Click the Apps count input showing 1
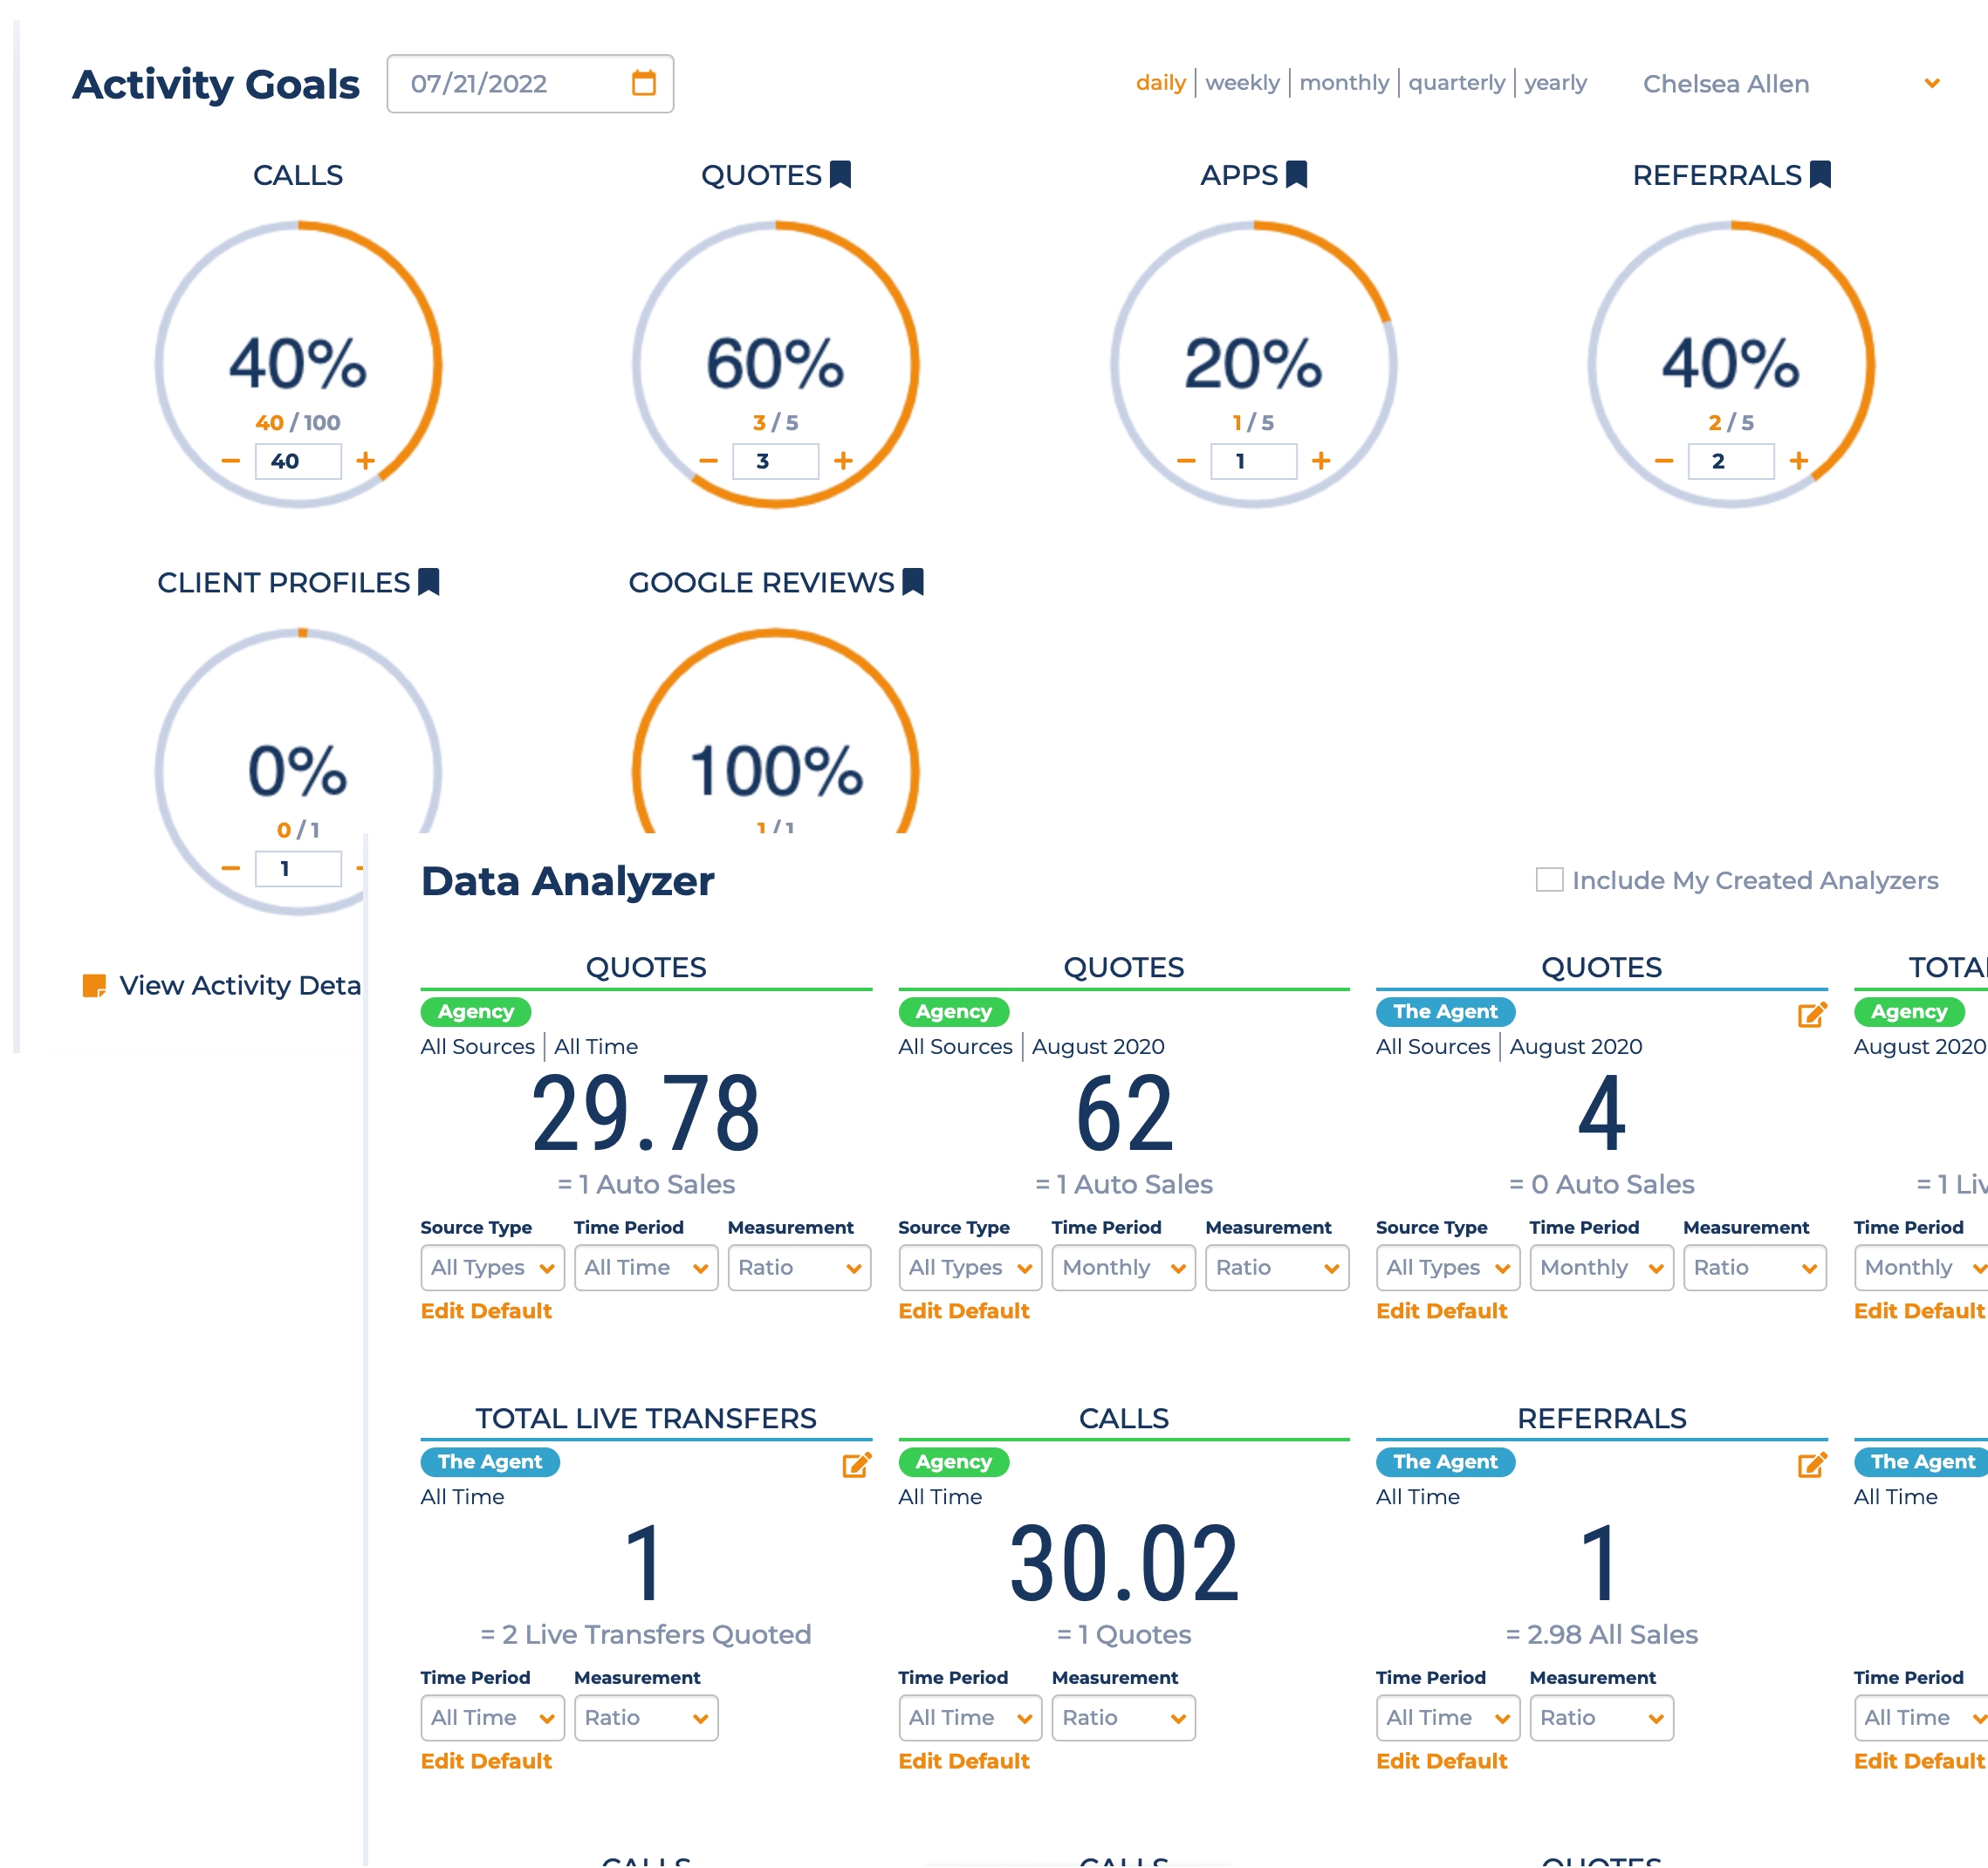The width and height of the screenshot is (1988, 1868). pos(1254,461)
